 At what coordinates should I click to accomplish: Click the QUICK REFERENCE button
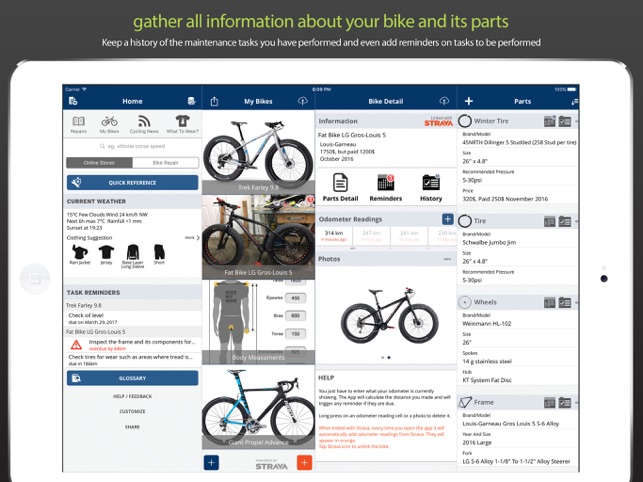point(132,183)
